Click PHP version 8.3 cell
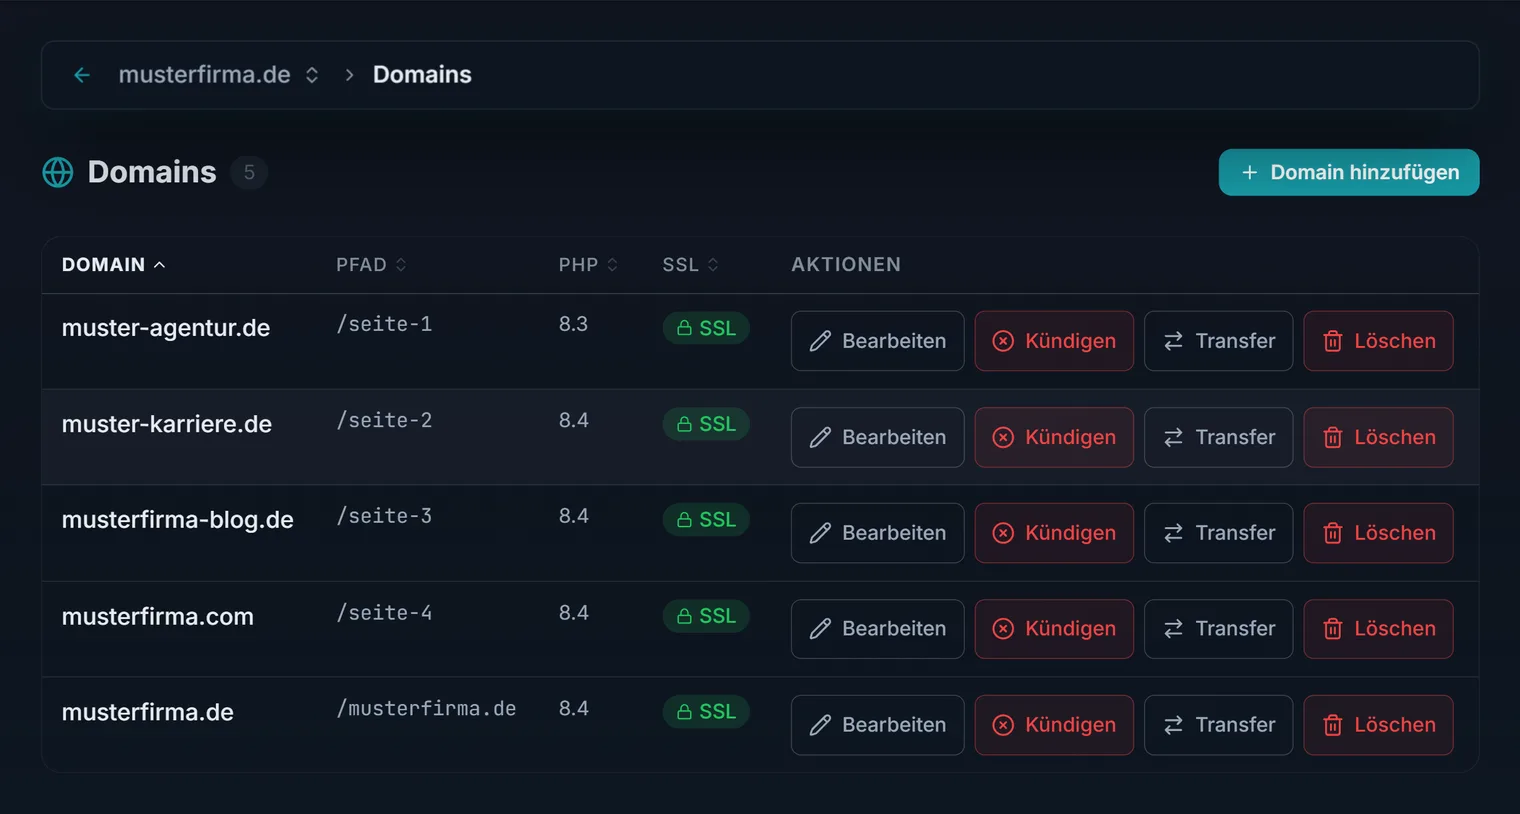 tap(573, 324)
